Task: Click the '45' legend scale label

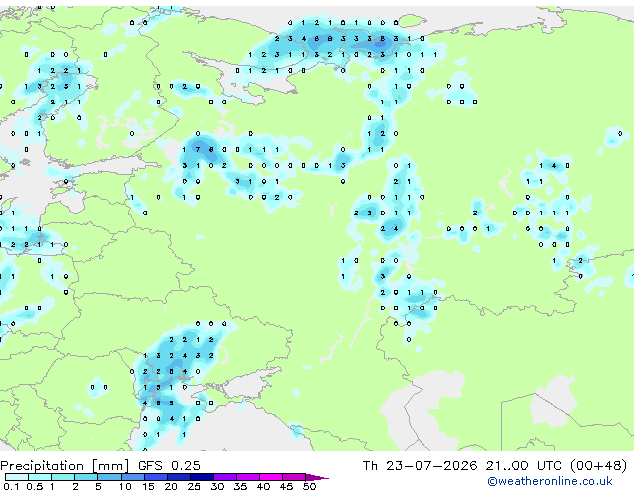Action: pyautogui.click(x=286, y=486)
